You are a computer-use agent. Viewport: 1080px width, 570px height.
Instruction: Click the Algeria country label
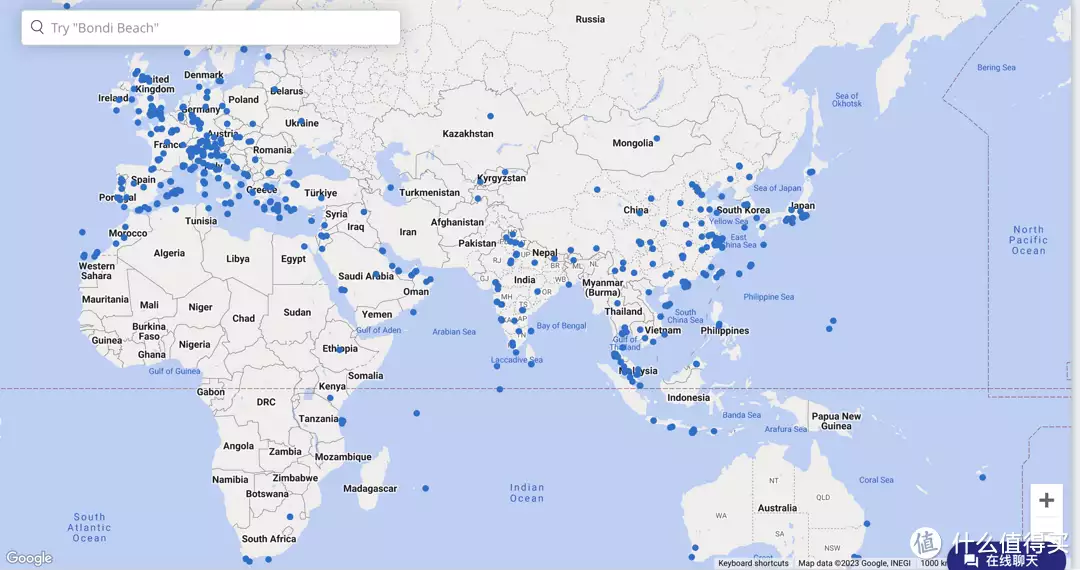tap(169, 253)
